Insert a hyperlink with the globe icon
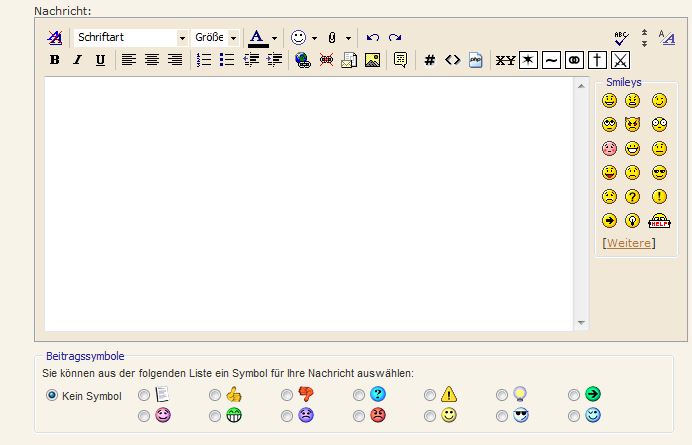Image resolution: width=692 pixels, height=445 pixels. [303, 60]
